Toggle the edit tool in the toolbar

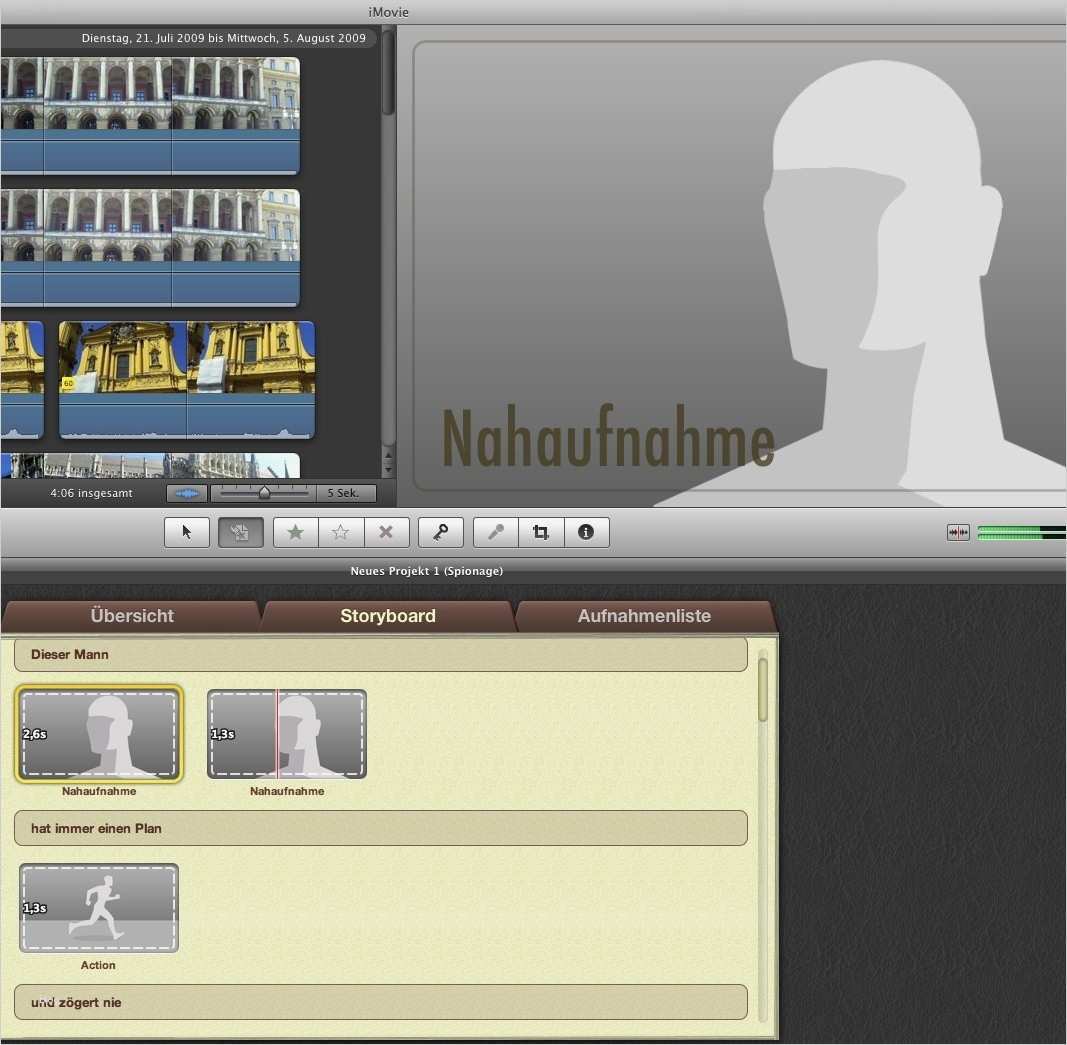[x=240, y=532]
